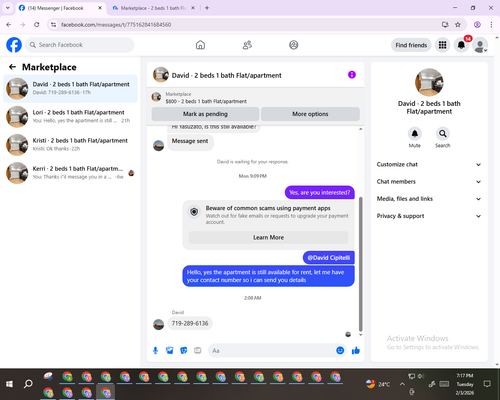The height and width of the screenshot is (400, 500).
Task: Open Kristi's apartment conversation
Action: pyautogui.click(x=70, y=145)
